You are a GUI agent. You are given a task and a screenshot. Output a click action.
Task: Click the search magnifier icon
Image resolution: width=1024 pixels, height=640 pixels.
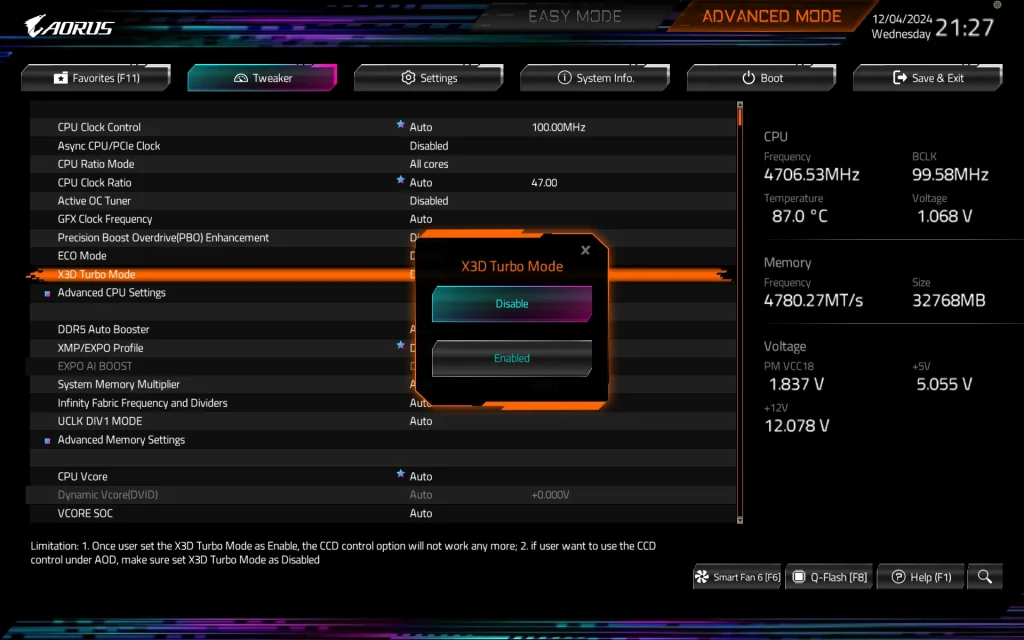(x=984, y=576)
